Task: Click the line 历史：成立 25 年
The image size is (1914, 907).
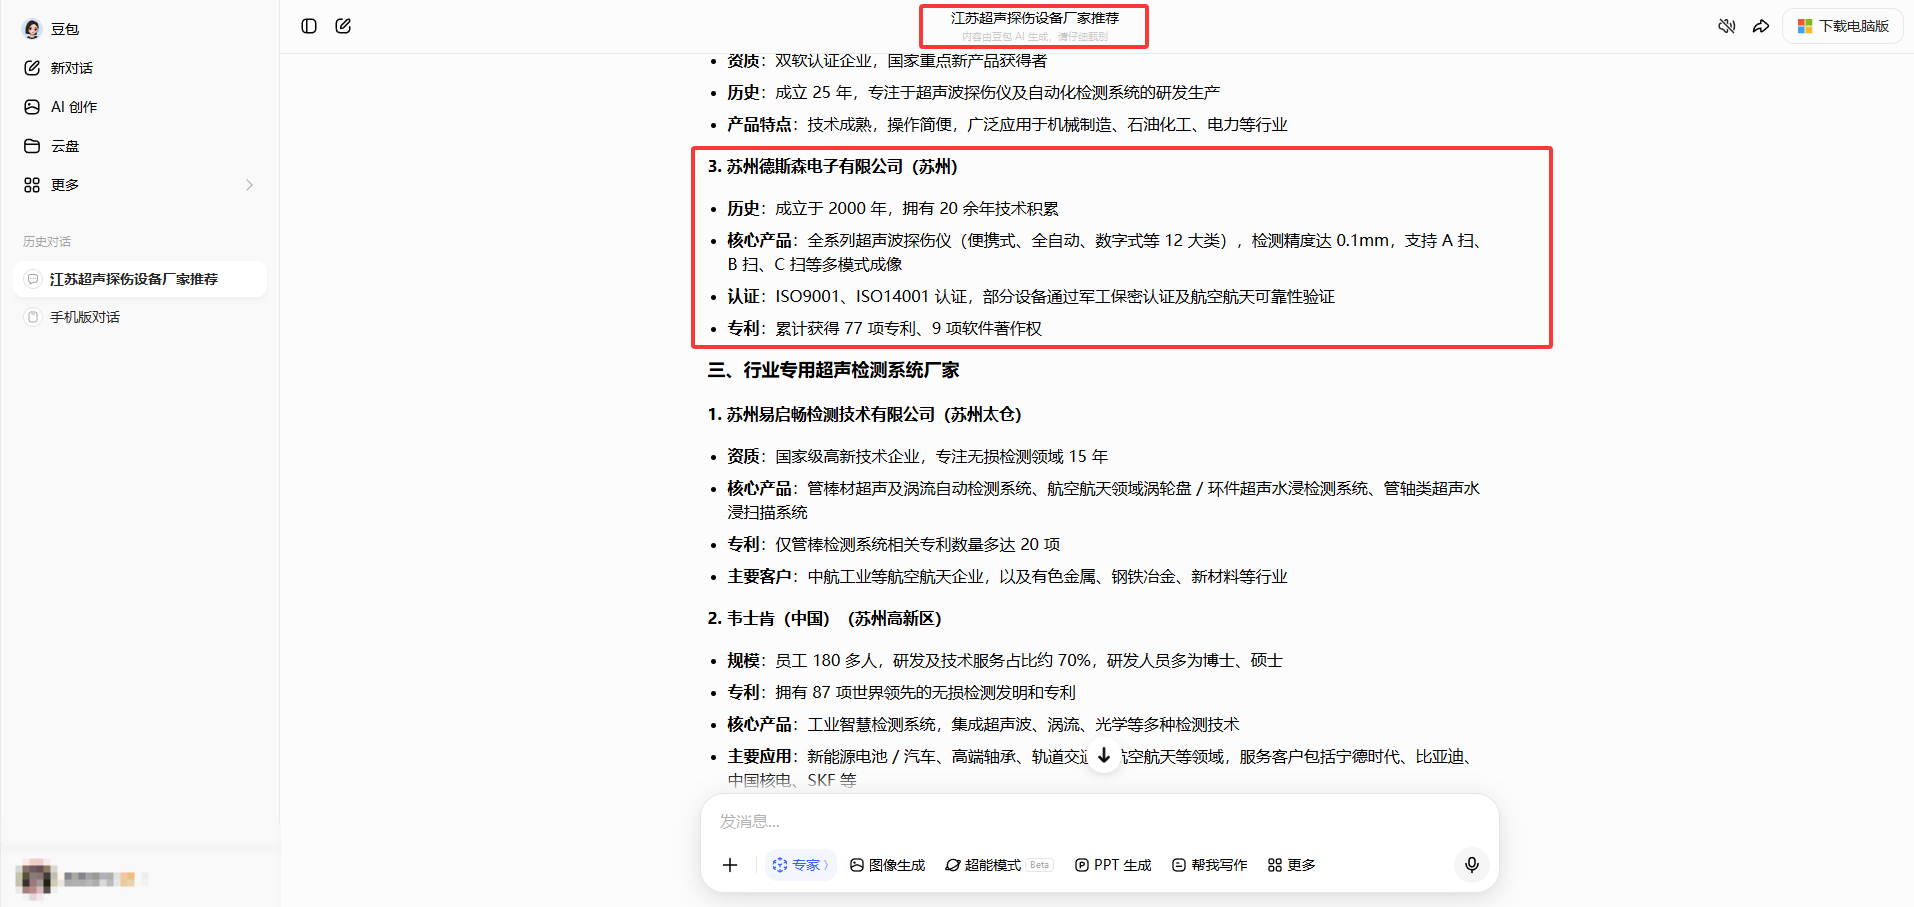Action: click(973, 93)
